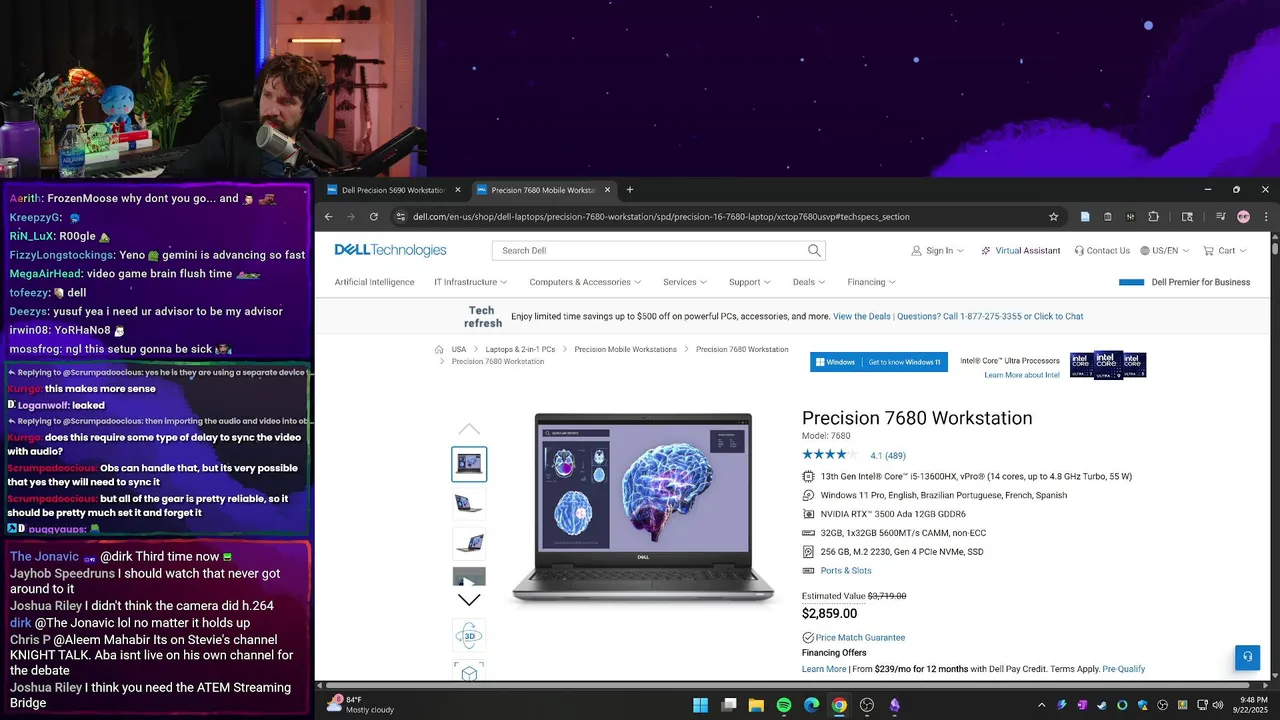Click the browser address bar URL
Viewport: 1280px width, 720px height.
point(661,216)
